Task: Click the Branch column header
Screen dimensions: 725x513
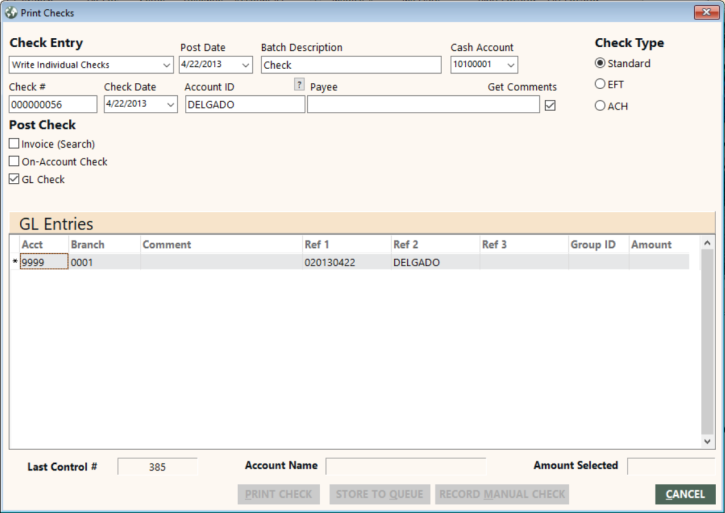Action: tap(104, 245)
